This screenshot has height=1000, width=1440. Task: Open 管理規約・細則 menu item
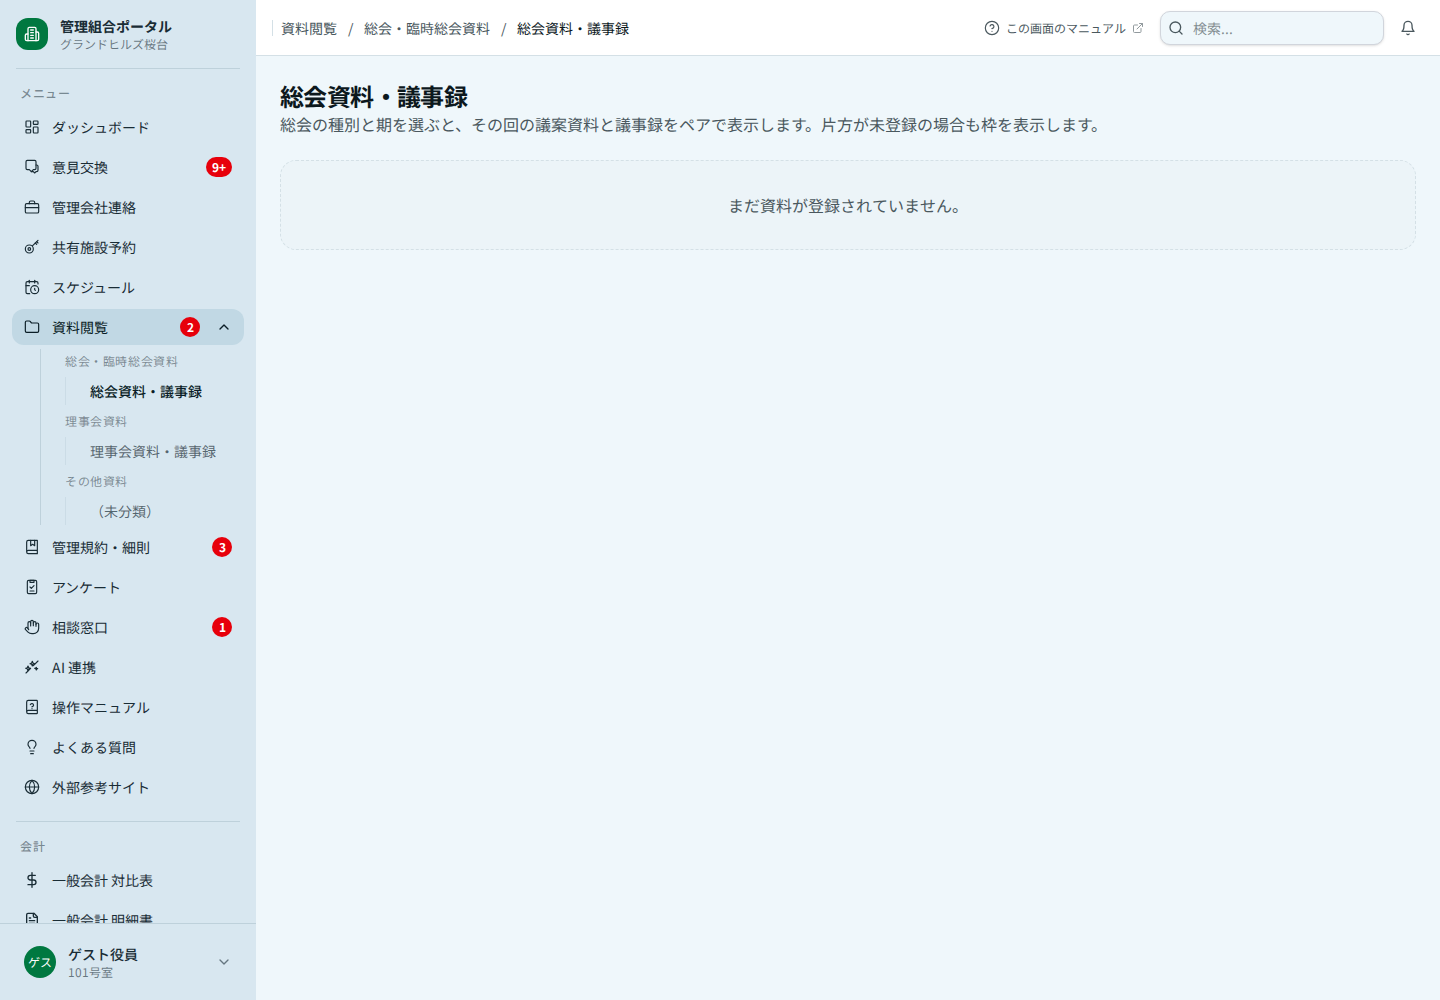(128, 547)
